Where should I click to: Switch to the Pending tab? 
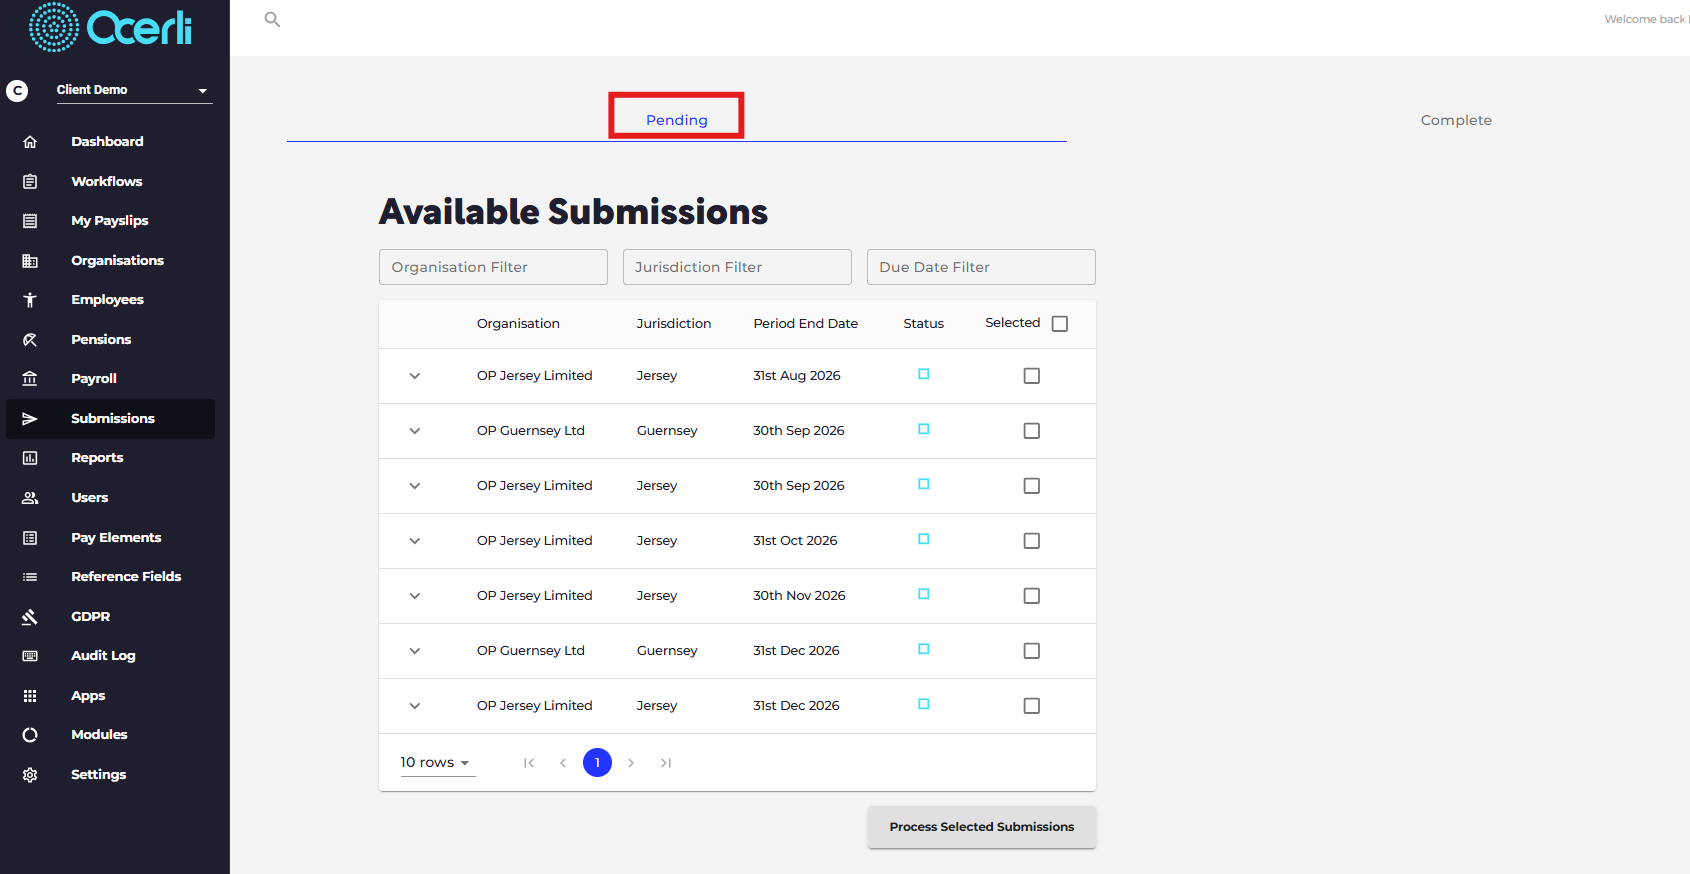coord(677,120)
